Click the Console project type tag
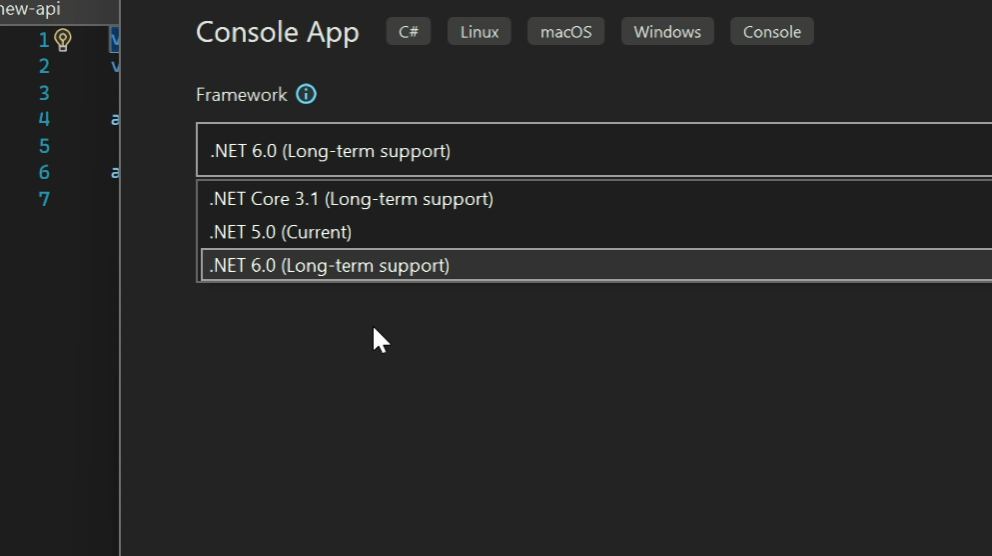 coord(772,32)
